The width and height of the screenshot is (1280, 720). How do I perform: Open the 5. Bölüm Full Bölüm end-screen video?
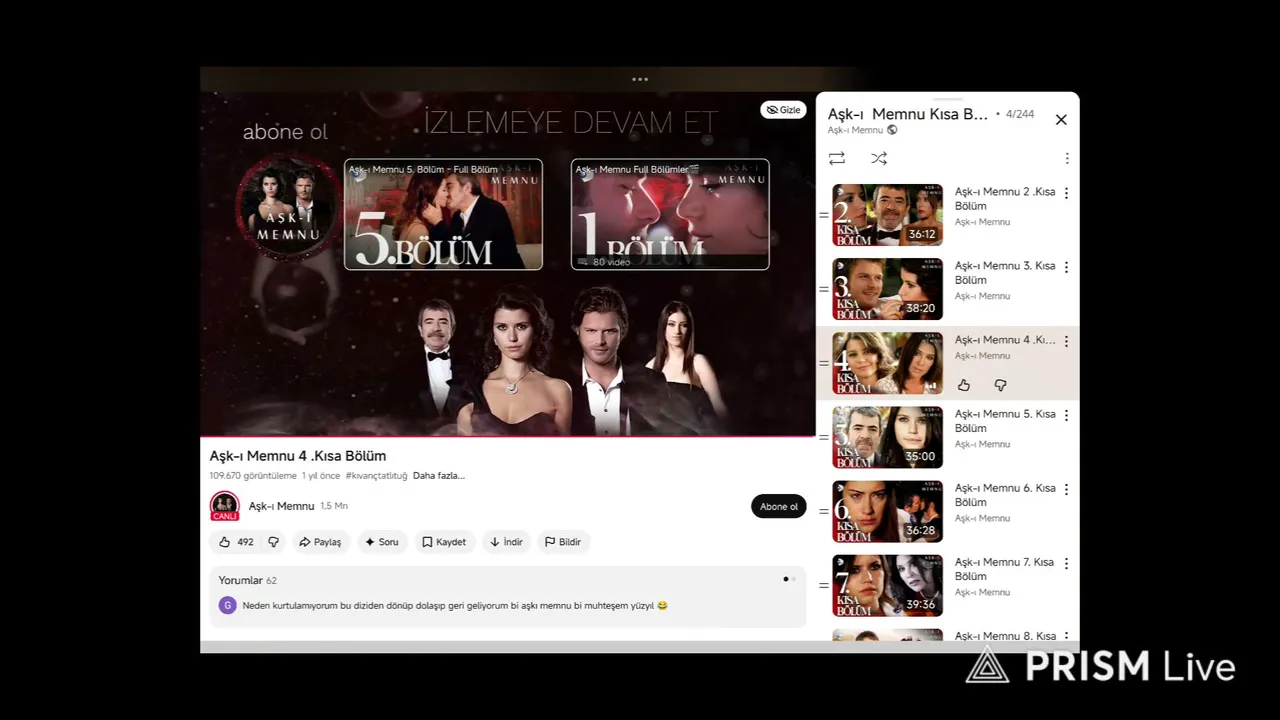pos(443,214)
